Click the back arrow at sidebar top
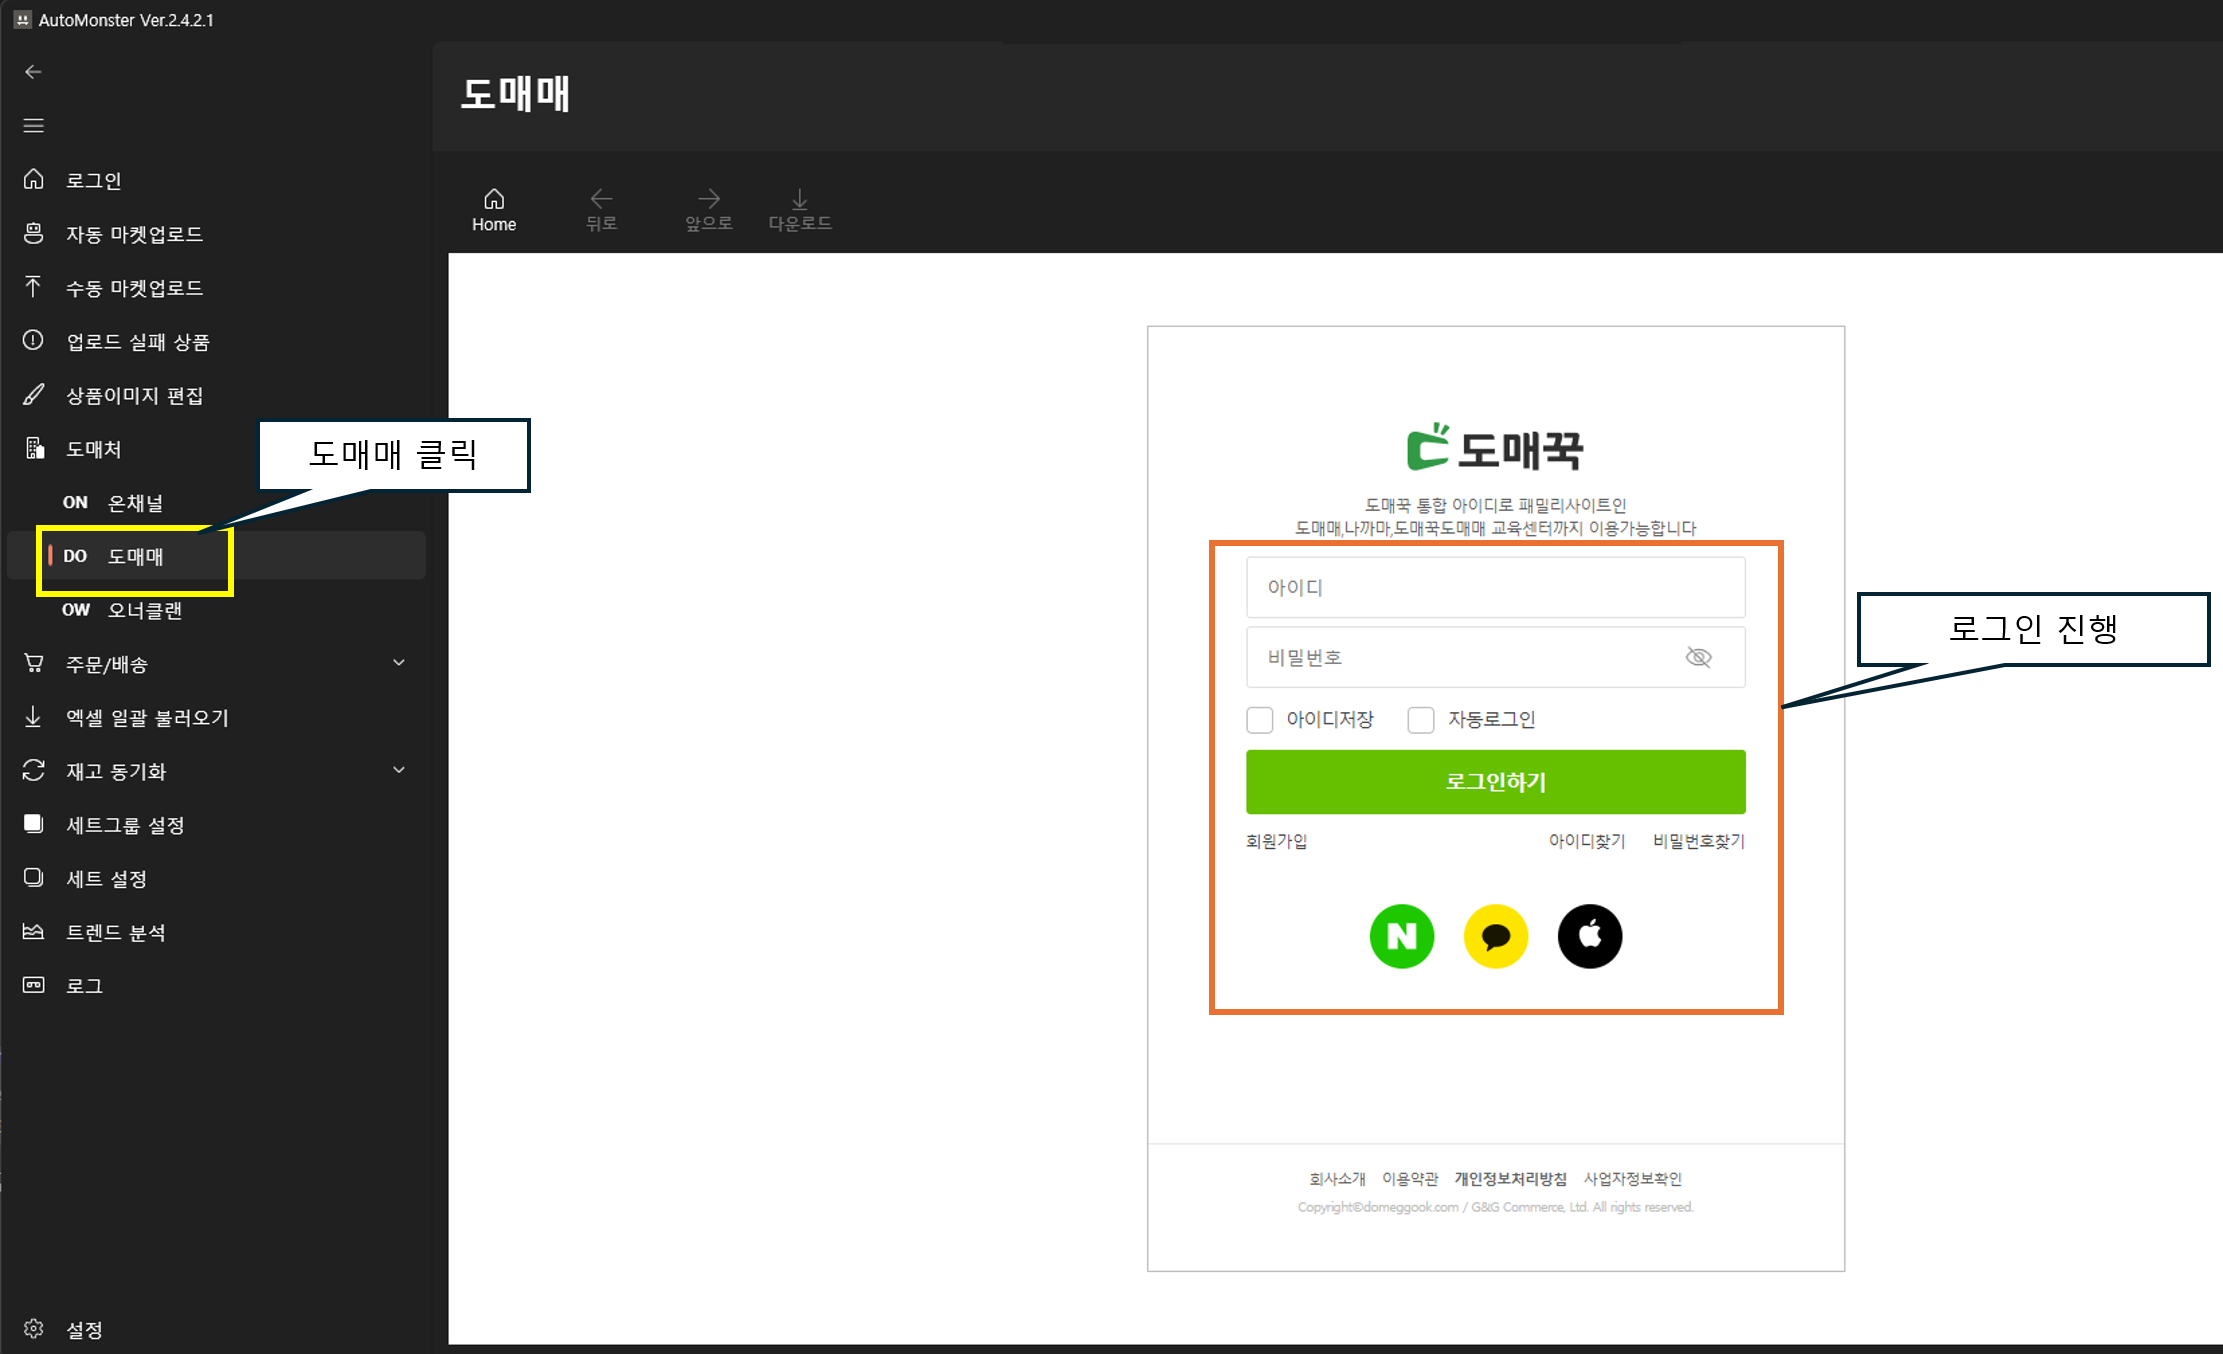 [x=33, y=72]
